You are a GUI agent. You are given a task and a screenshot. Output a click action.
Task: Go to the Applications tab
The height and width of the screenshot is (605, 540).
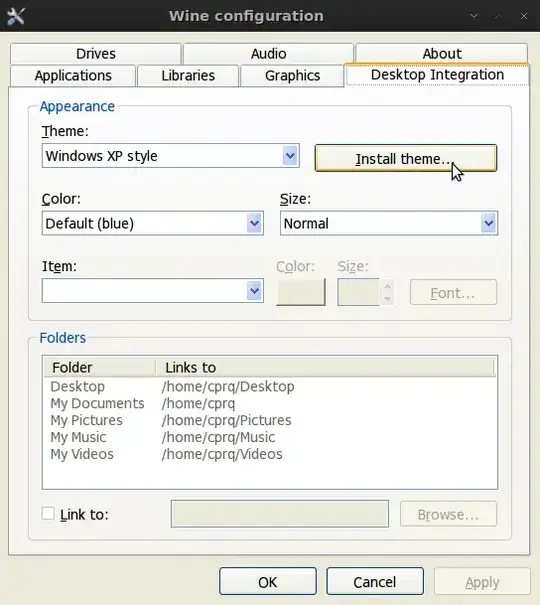coord(73,76)
